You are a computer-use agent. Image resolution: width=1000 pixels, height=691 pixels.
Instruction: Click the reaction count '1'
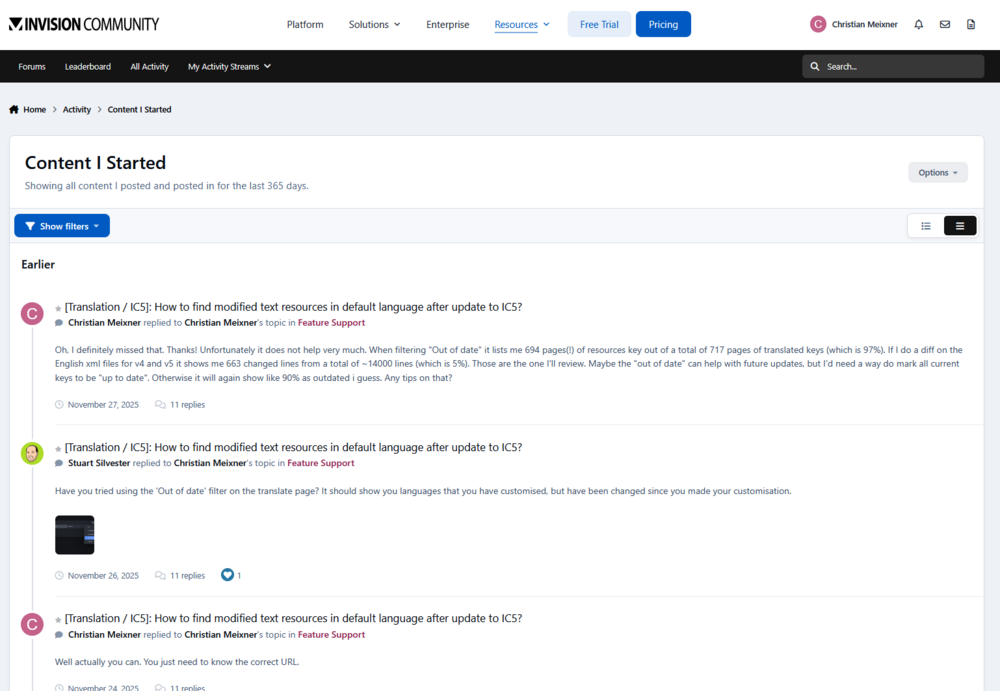pos(239,576)
